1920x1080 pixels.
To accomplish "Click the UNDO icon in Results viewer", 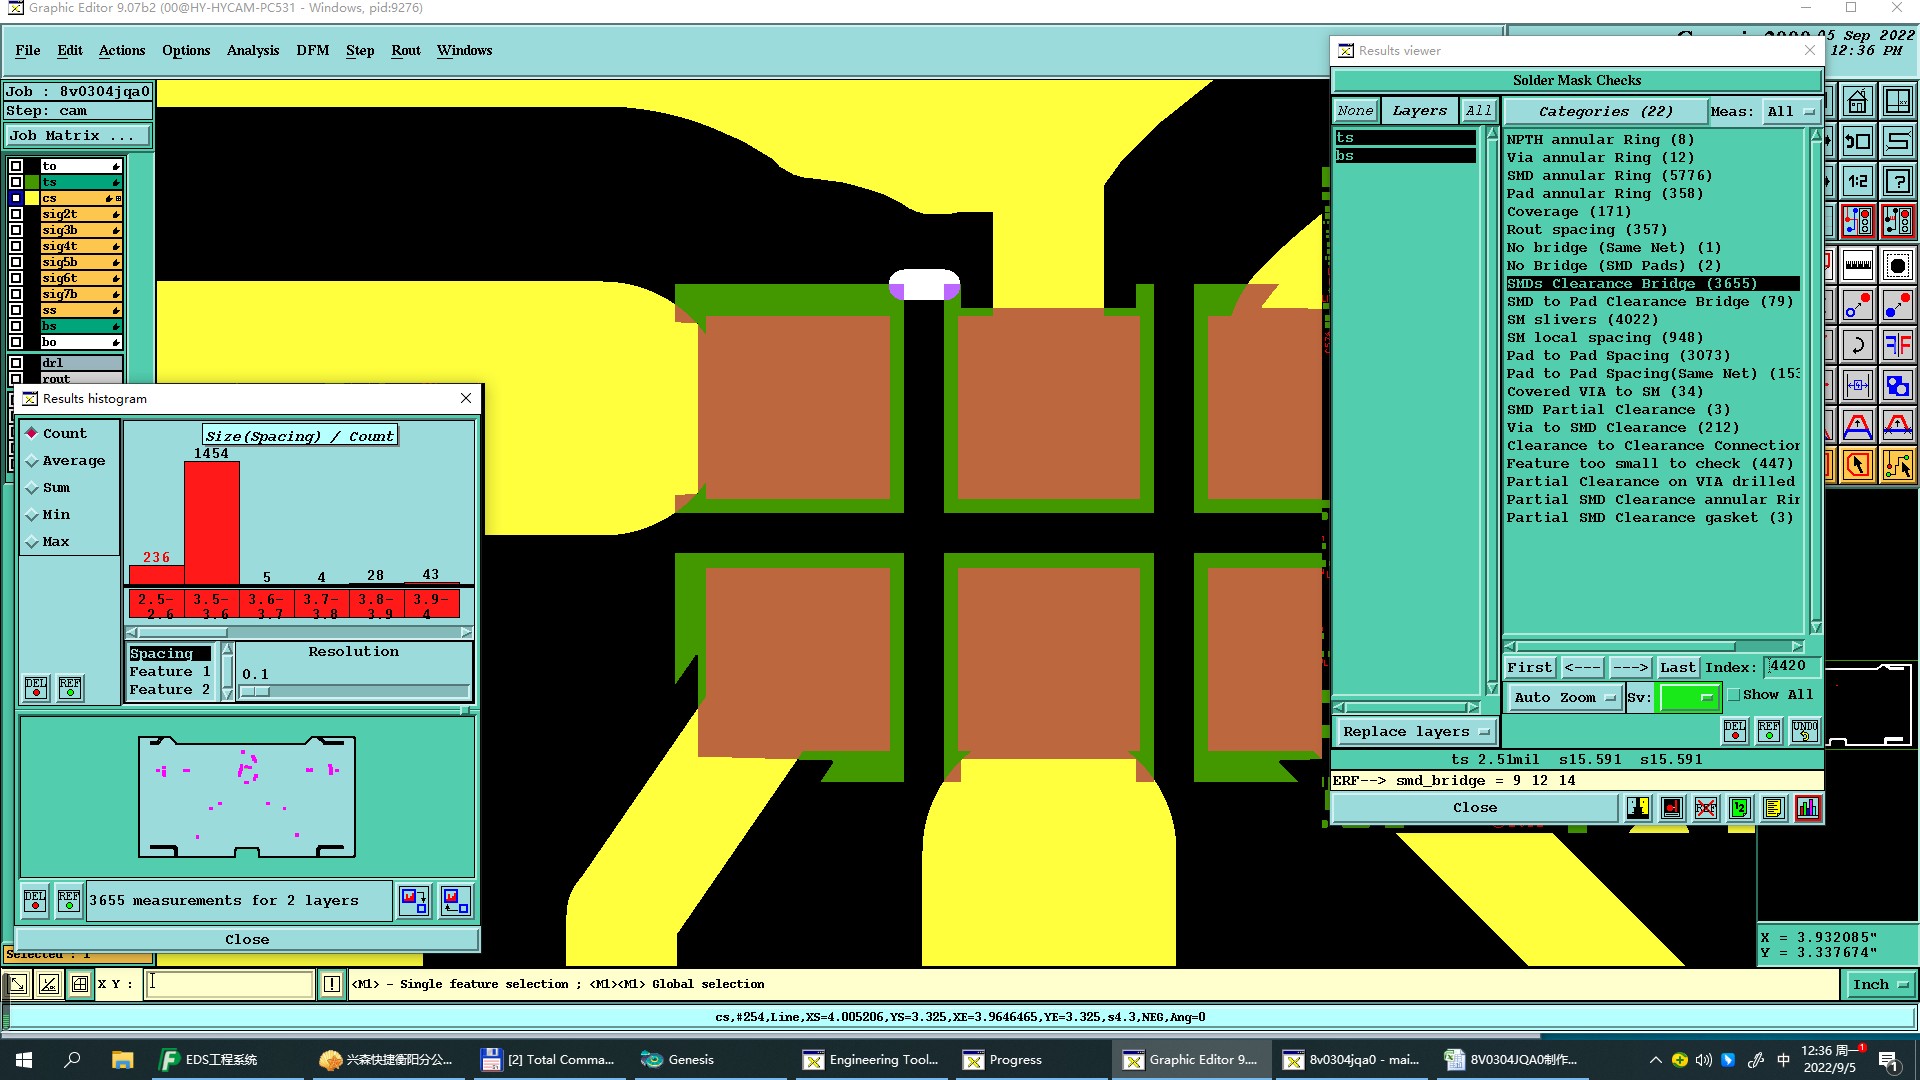I will [1804, 731].
